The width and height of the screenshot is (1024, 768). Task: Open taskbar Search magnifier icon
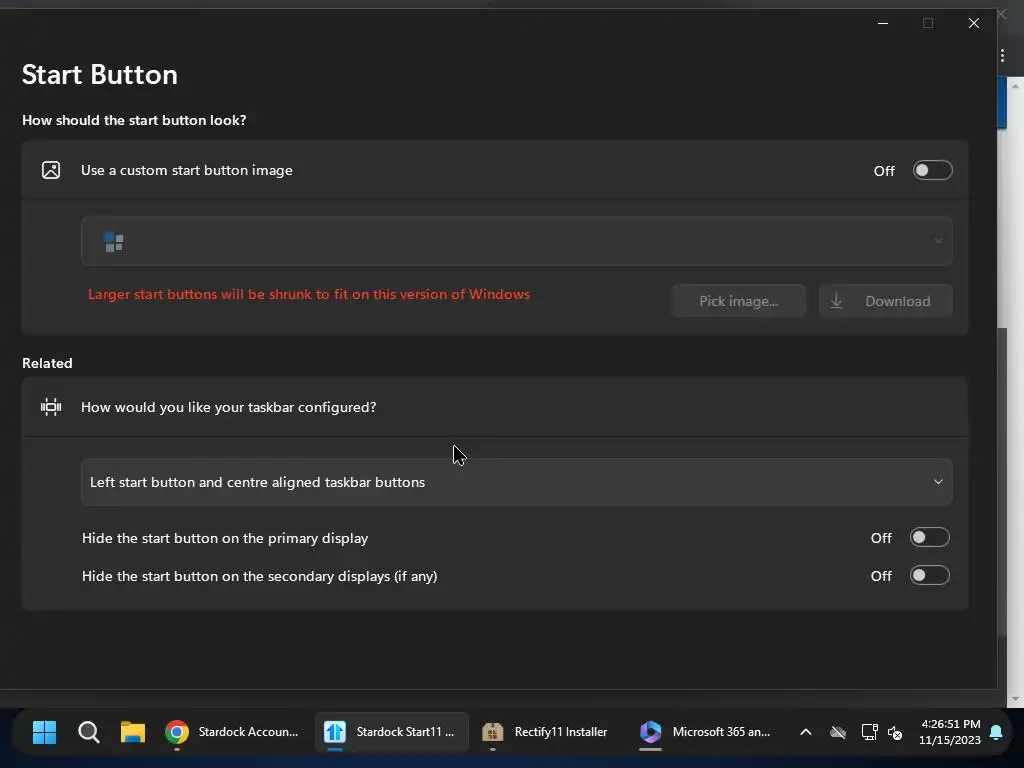coord(89,732)
